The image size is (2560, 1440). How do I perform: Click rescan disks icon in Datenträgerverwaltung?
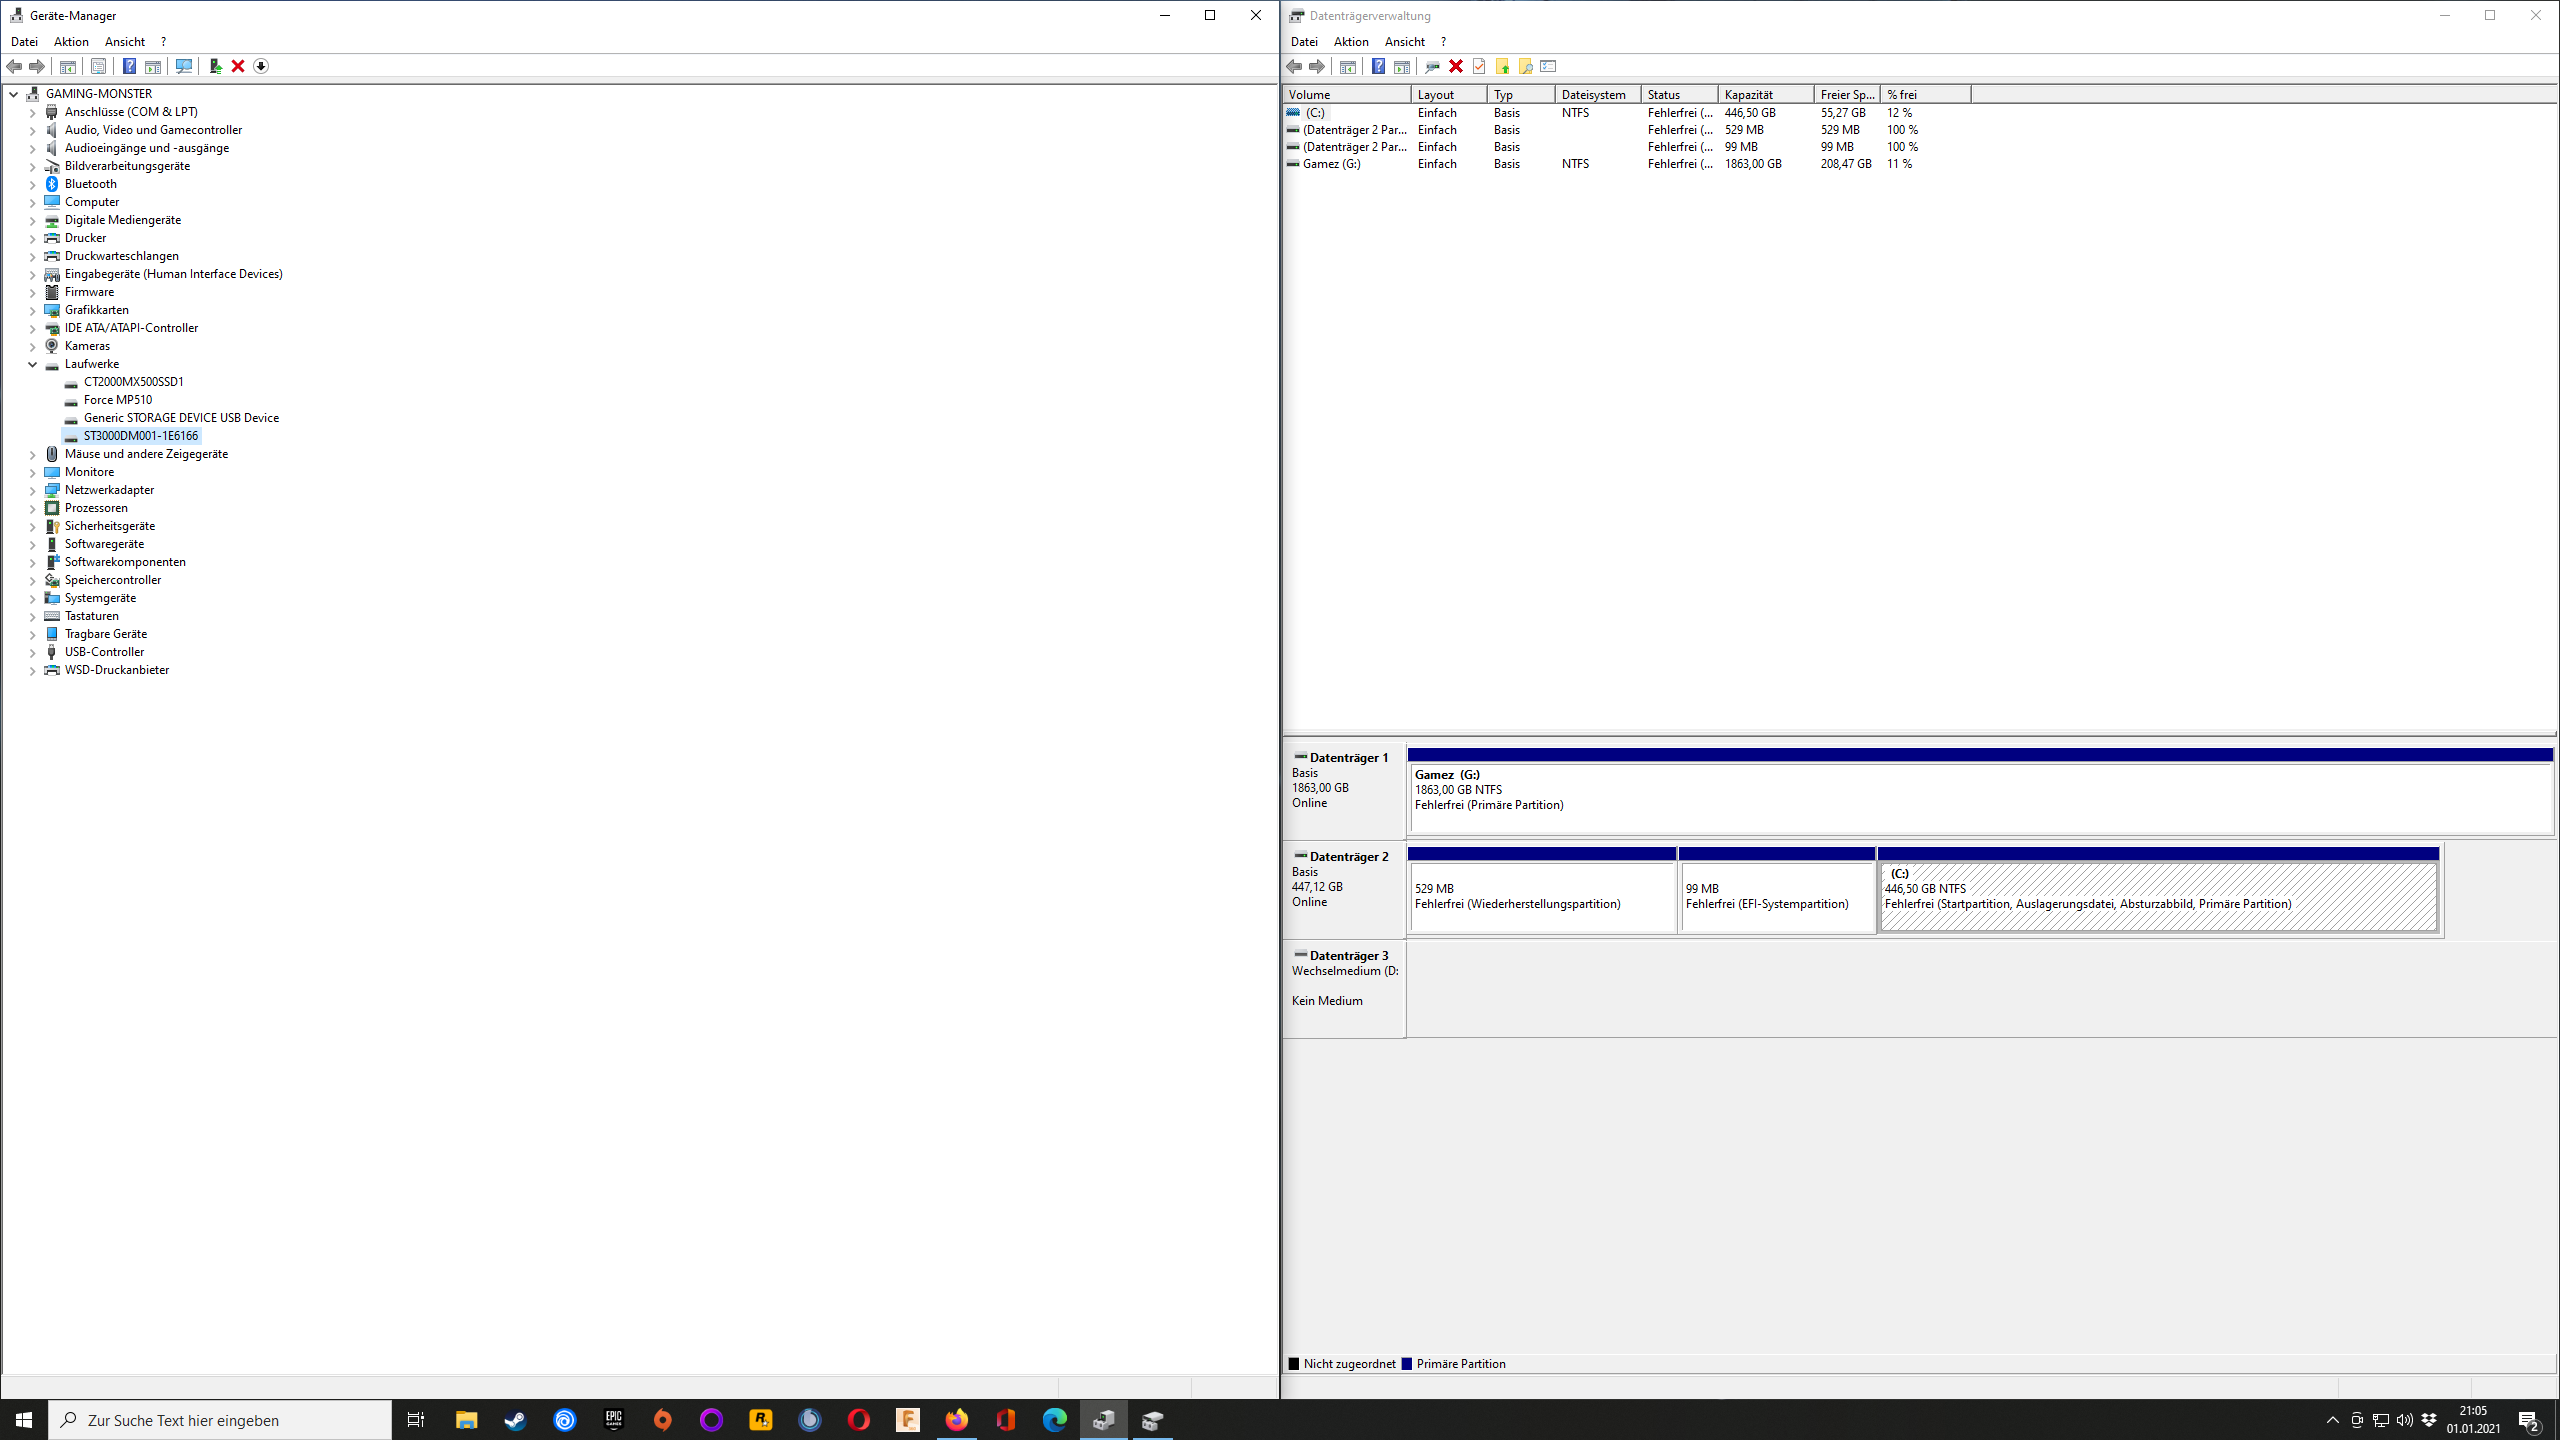pyautogui.click(x=1432, y=66)
